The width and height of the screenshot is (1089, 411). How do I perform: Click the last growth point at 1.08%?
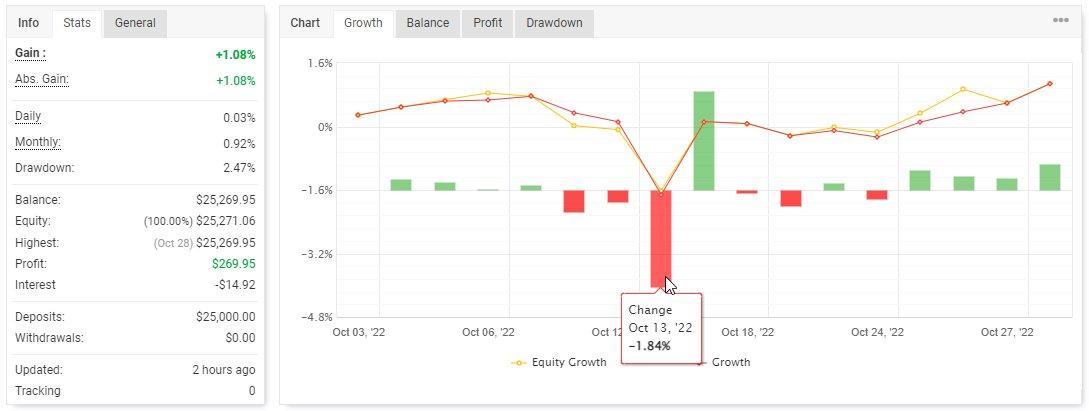click(1049, 83)
